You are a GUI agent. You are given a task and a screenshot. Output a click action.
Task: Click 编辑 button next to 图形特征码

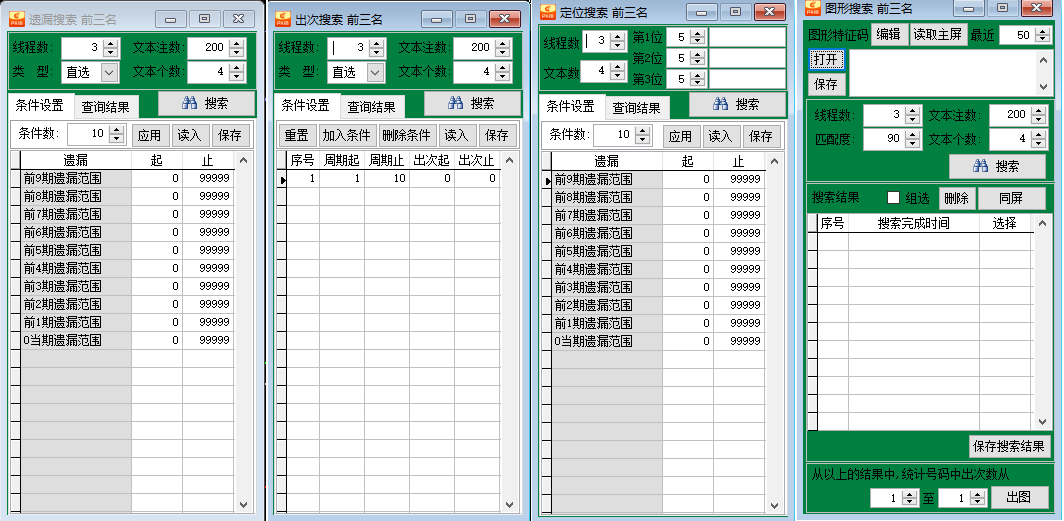point(888,34)
